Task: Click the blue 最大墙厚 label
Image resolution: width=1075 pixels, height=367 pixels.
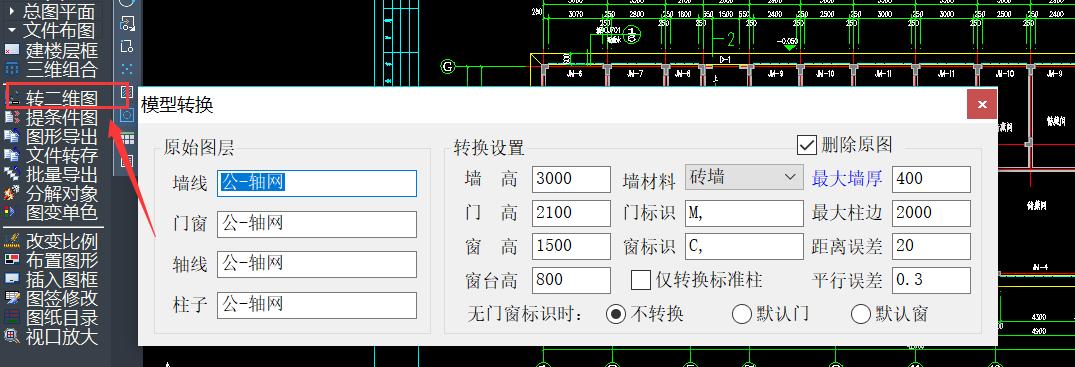Action: [x=847, y=179]
